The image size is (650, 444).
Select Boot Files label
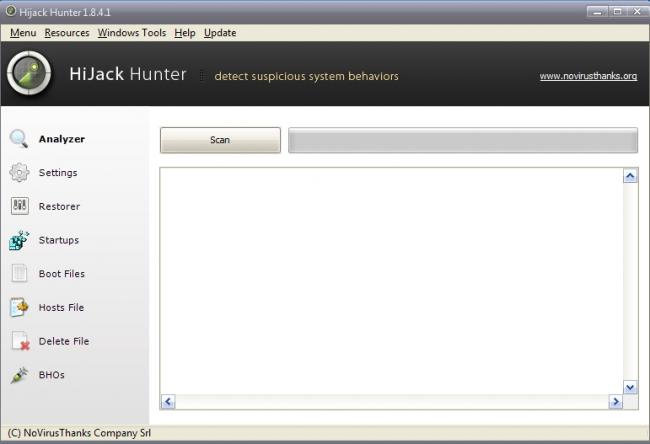62,274
